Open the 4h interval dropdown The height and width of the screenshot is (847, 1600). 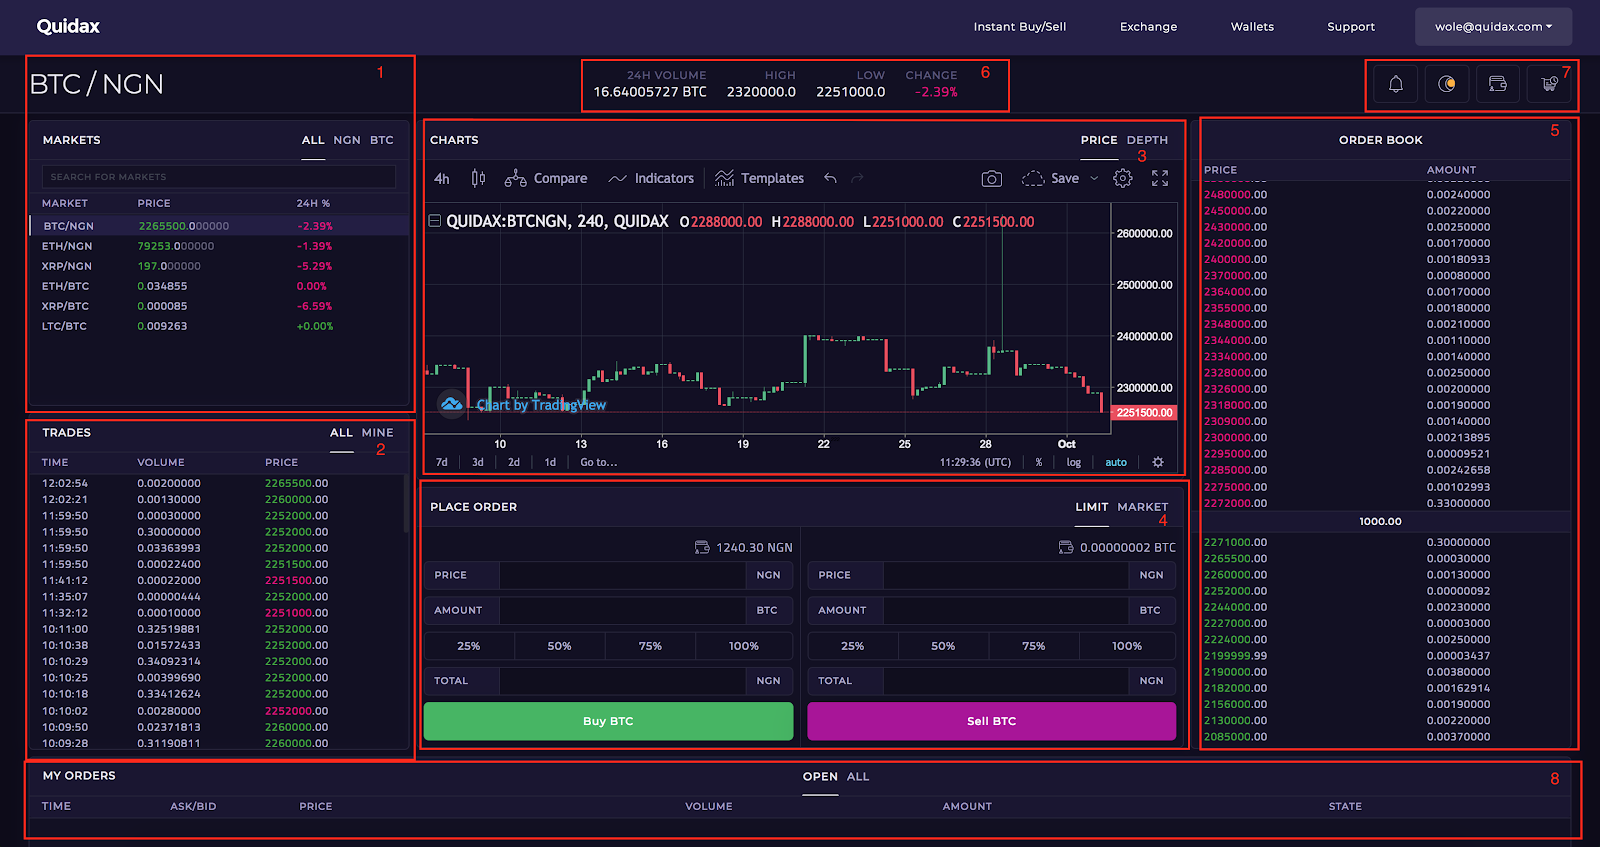(442, 178)
